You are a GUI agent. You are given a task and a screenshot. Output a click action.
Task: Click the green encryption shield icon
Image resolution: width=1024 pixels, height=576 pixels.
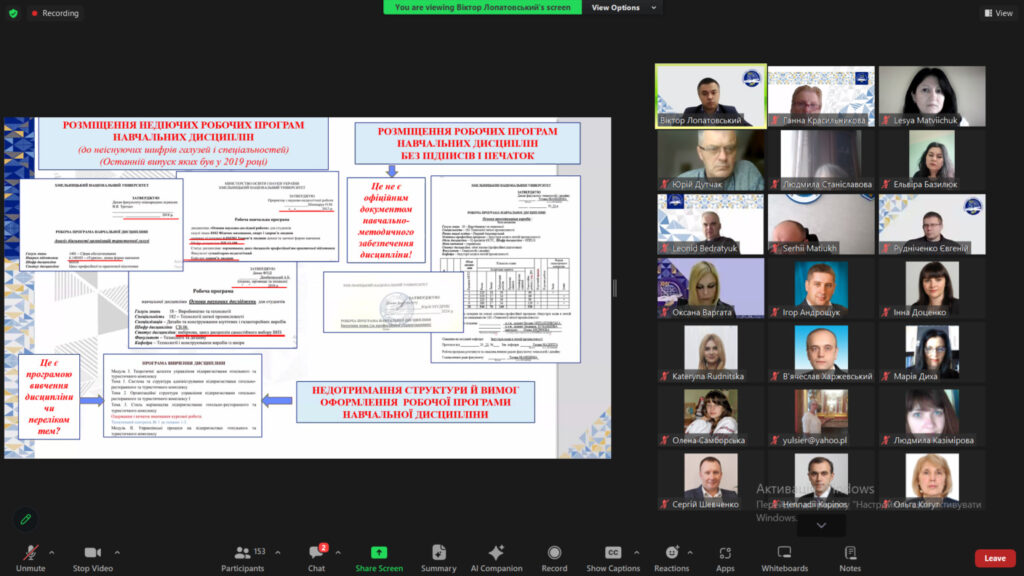pyautogui.click(x=12, y=13)
